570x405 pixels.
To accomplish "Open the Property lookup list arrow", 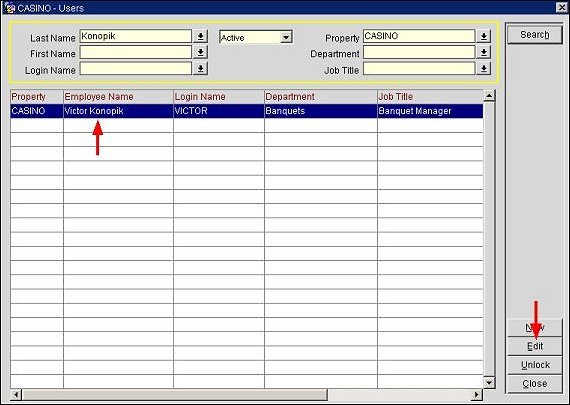I will [x=484, y=36].
